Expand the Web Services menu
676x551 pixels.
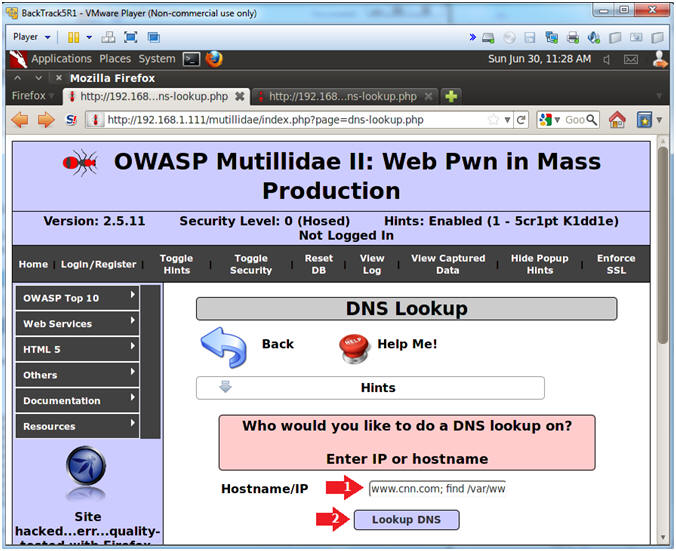pyautogui.click(x=78, y=323)
